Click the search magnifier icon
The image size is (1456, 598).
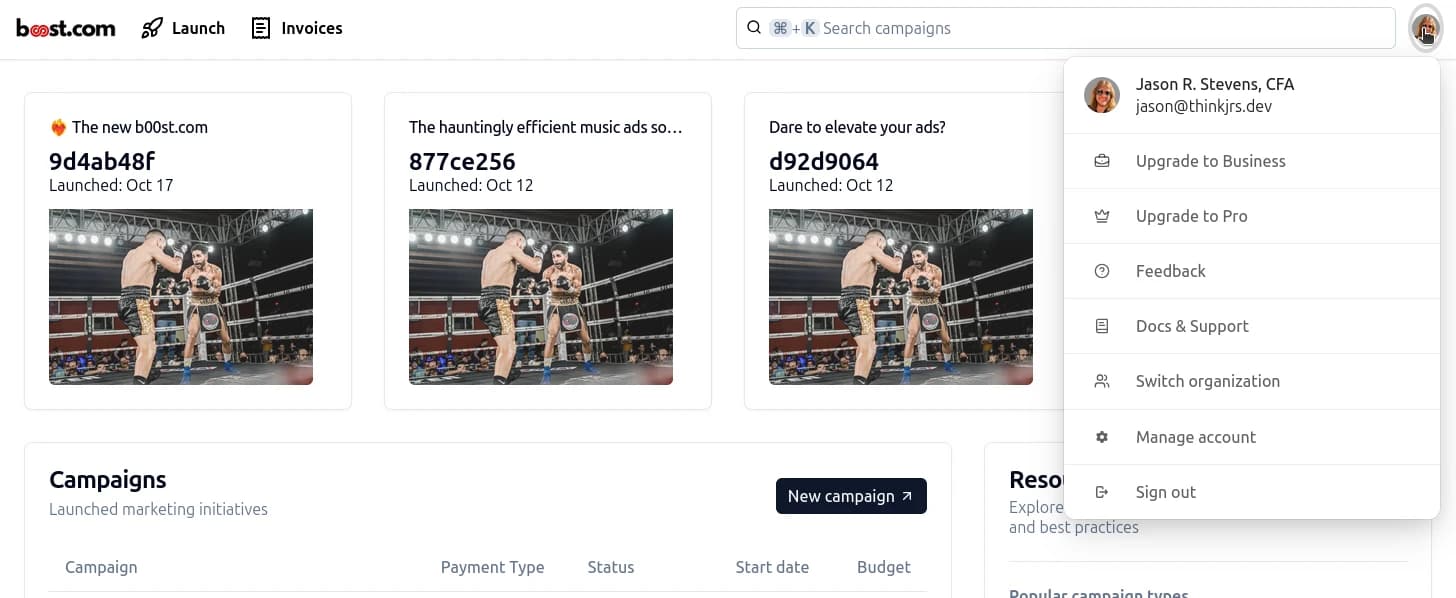click(x=755, y=28)
